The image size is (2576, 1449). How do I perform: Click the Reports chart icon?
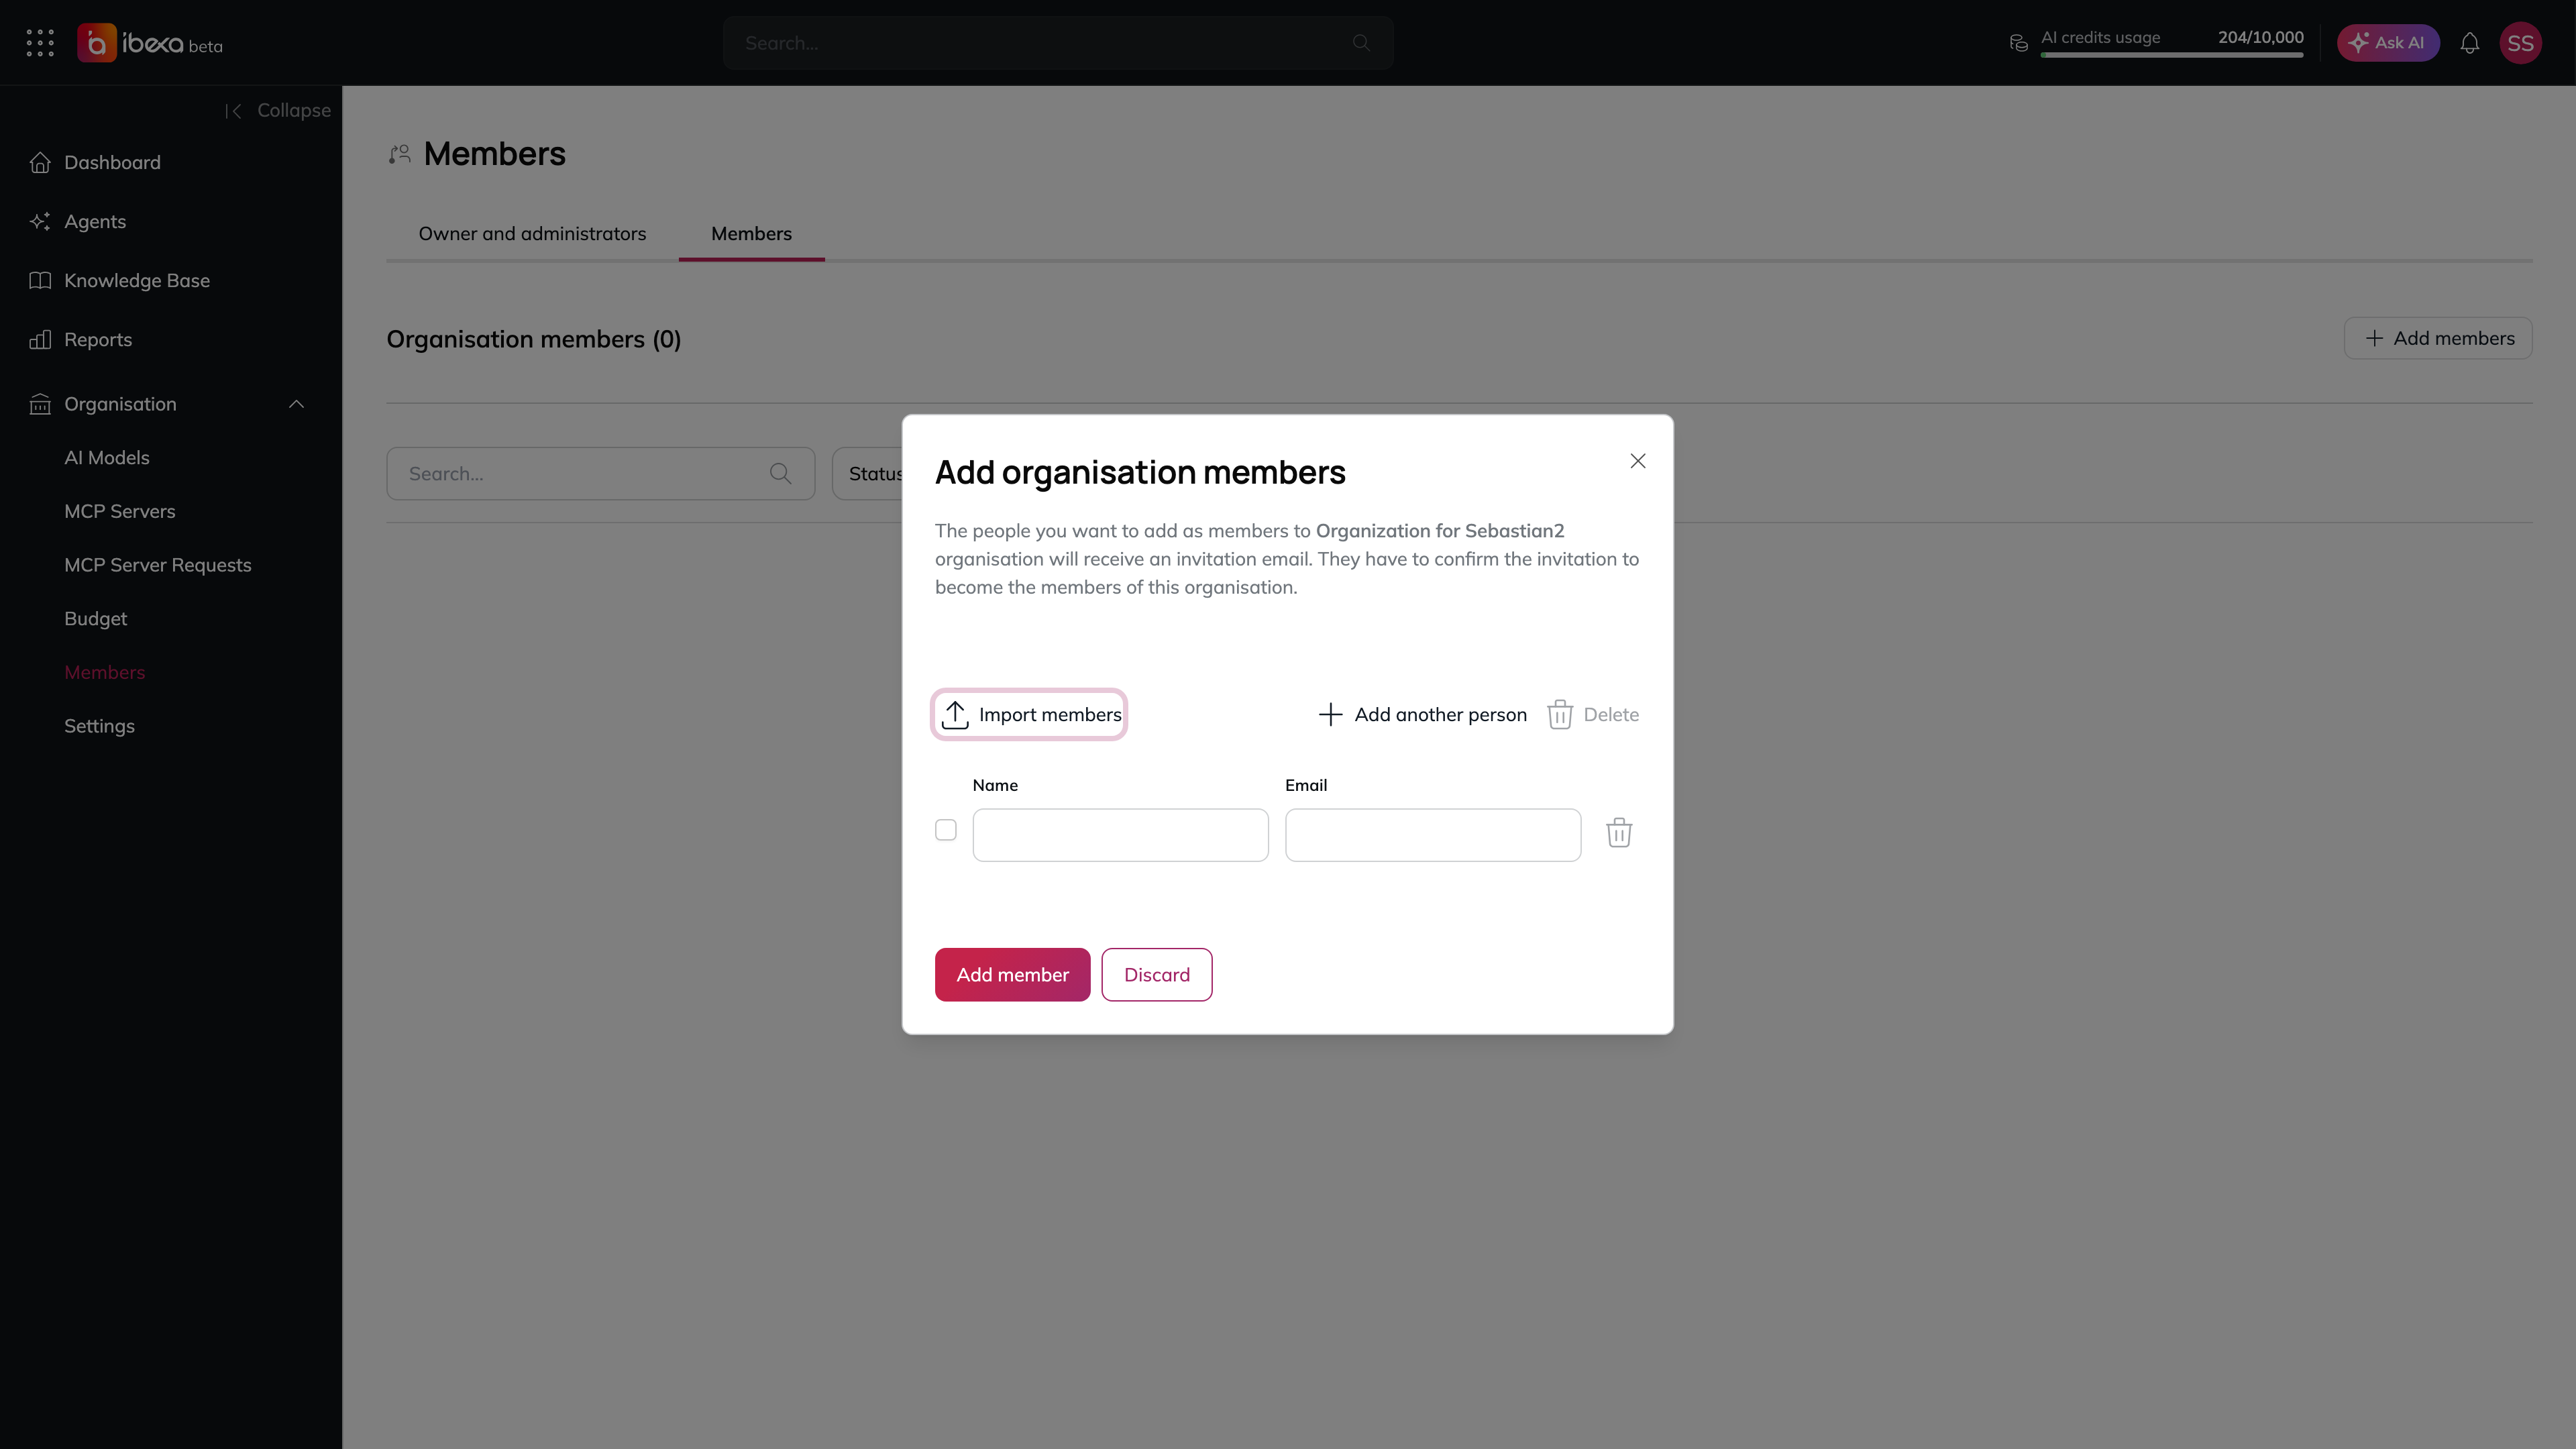pos(40,339)
